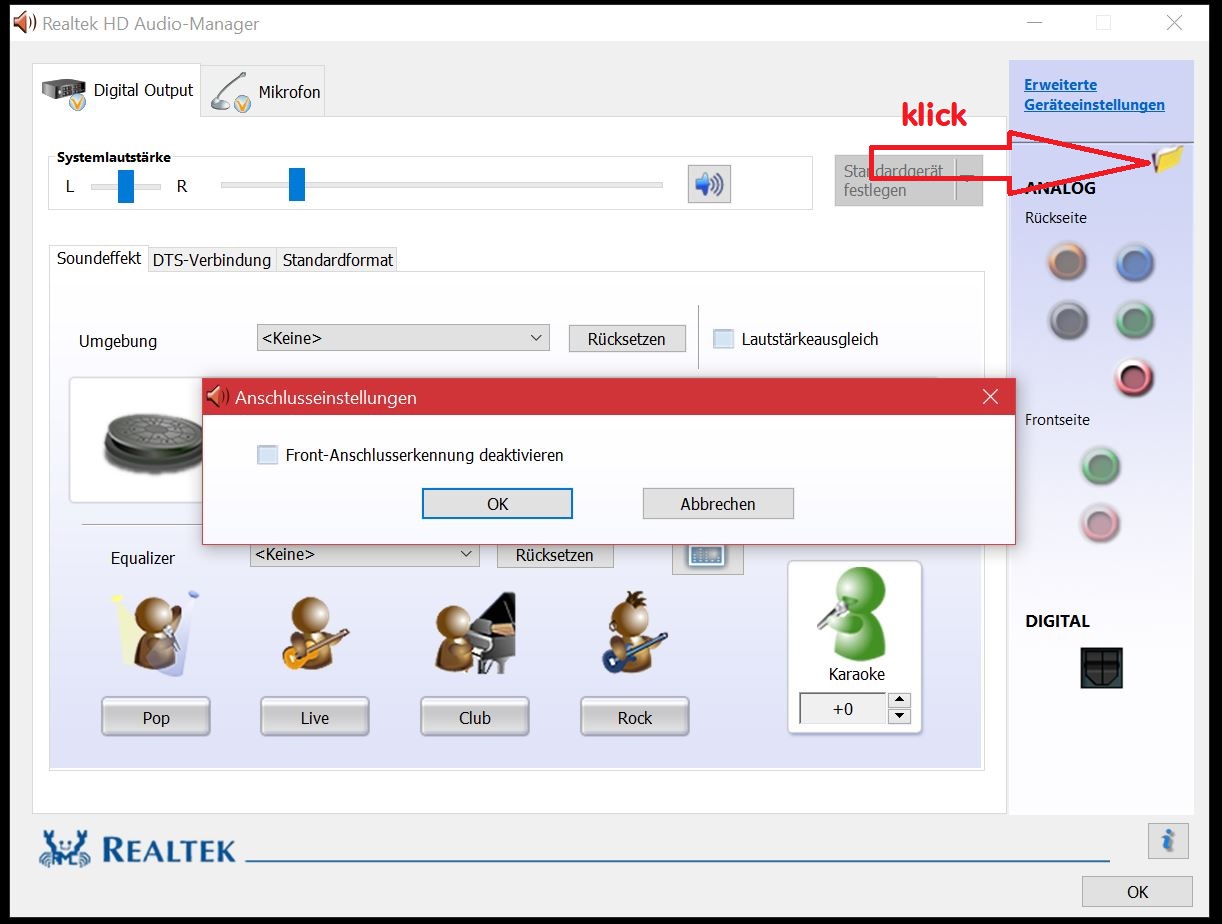Click the digital optical output icon

click(x=1101, y=667)
